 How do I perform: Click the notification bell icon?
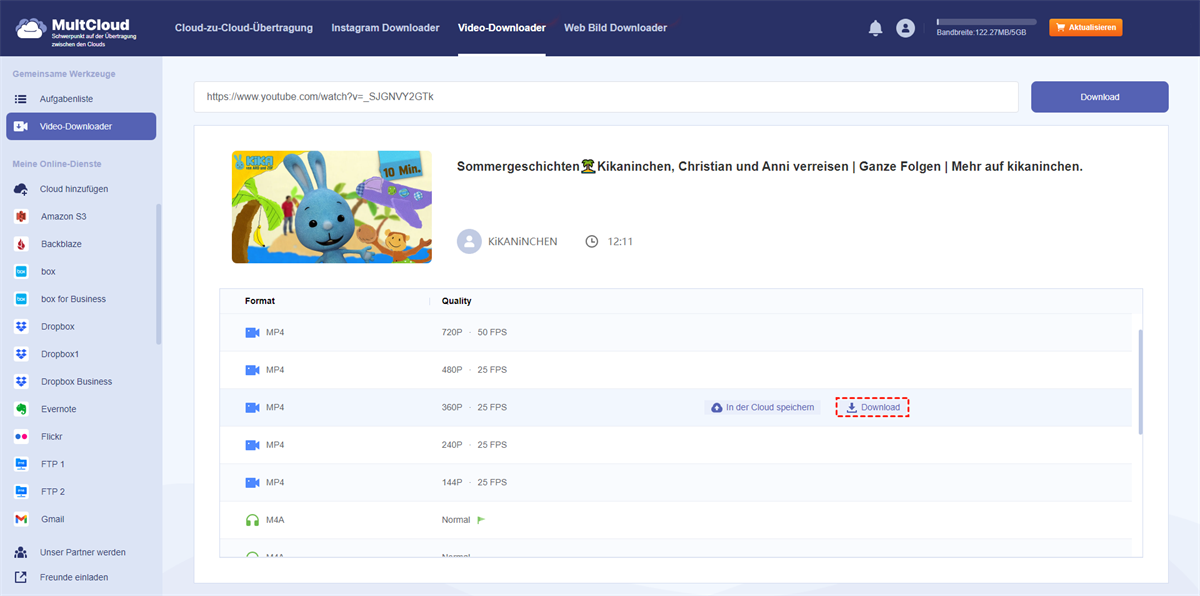[876, 28]
